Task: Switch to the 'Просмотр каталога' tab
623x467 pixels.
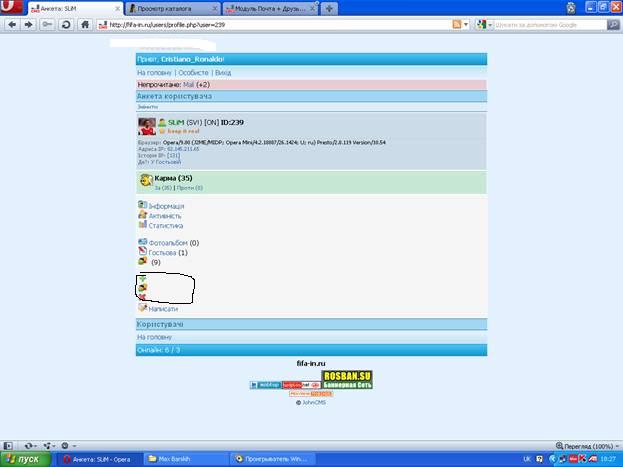Action: pos(172,8)
